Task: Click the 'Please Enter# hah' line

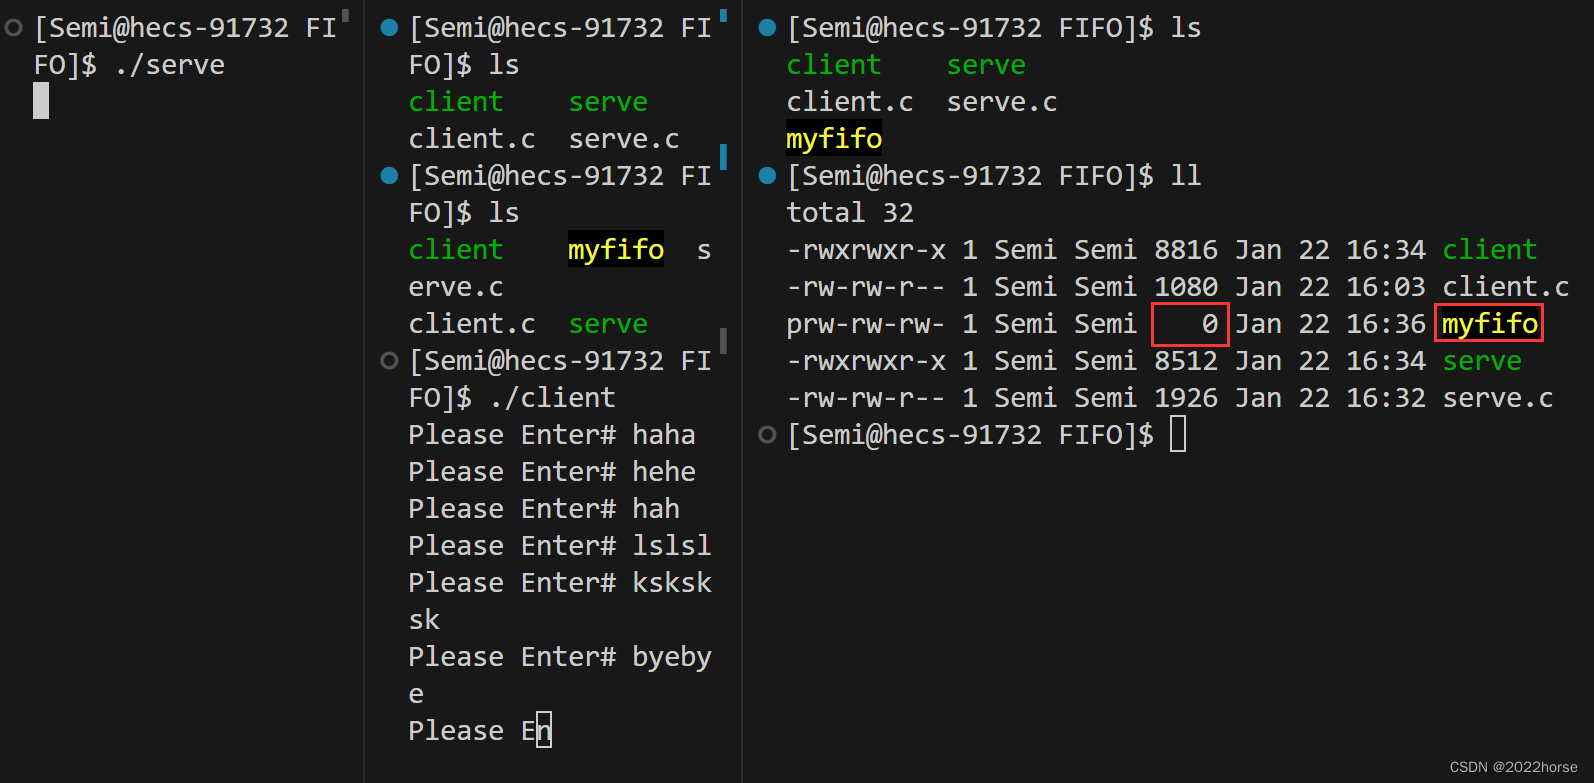Action: (544, 509)
